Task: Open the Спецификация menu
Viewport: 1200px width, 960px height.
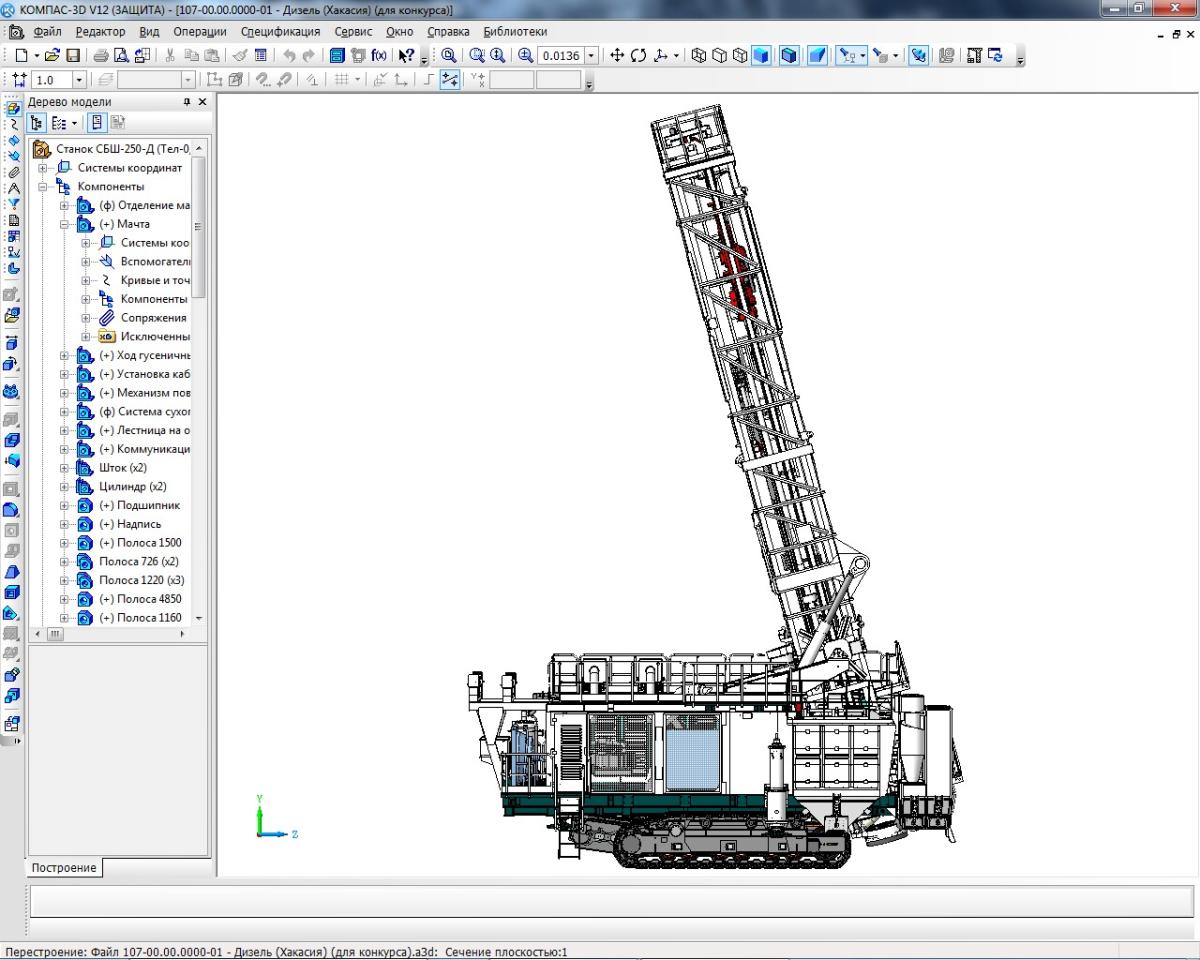Action: [x=280, y=32]
